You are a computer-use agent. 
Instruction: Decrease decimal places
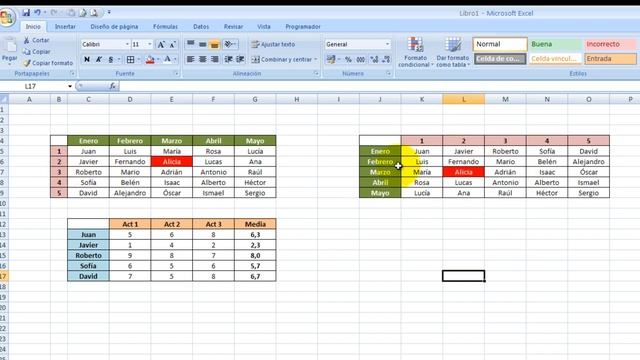[x=386, y=60]
